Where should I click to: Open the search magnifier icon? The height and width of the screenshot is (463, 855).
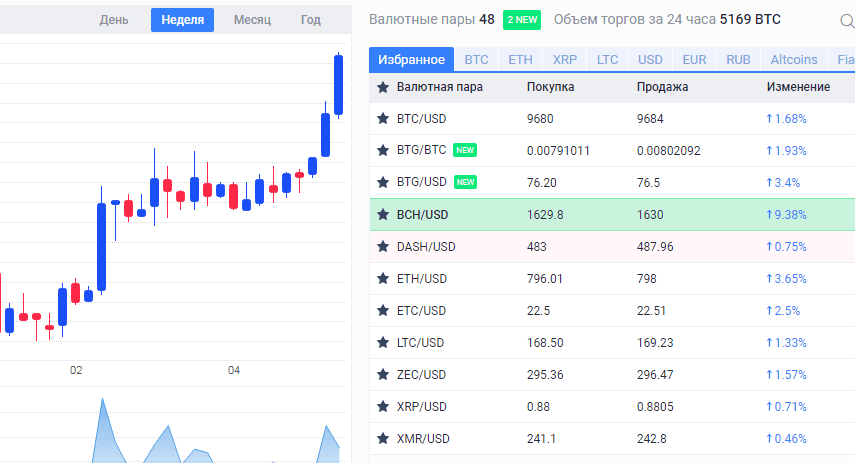tap(847, 21)
